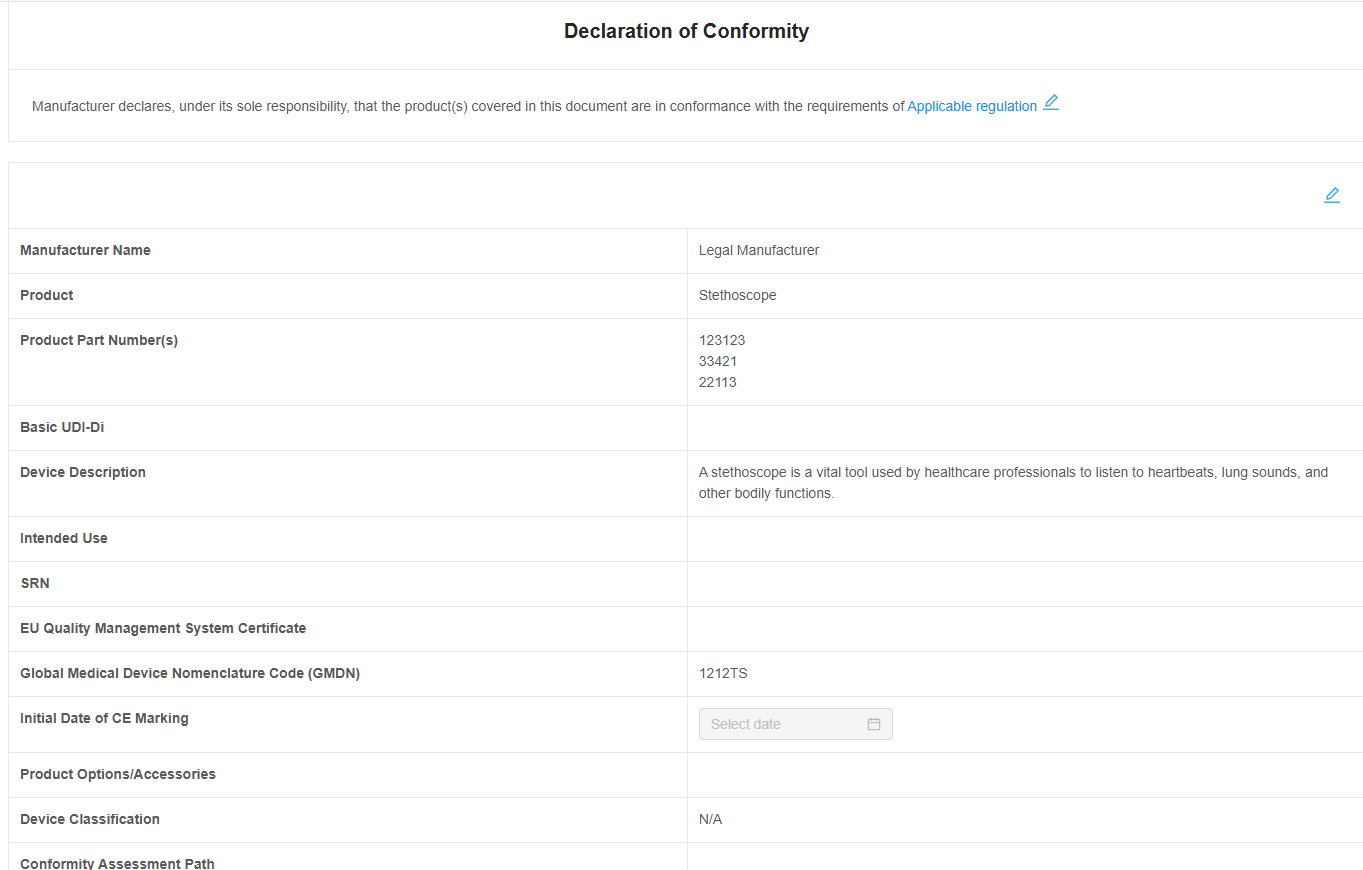Click the GMDN code value 1212TS

(723, 673)
